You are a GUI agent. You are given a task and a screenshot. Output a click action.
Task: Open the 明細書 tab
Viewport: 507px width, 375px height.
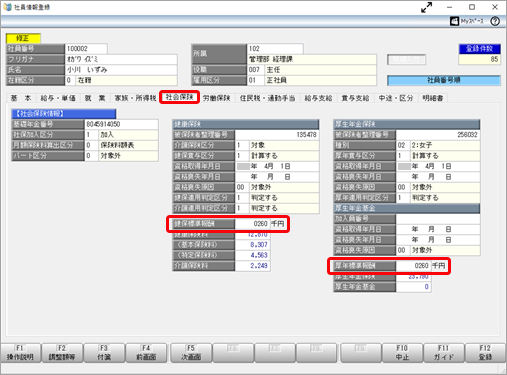pos(433,98)
